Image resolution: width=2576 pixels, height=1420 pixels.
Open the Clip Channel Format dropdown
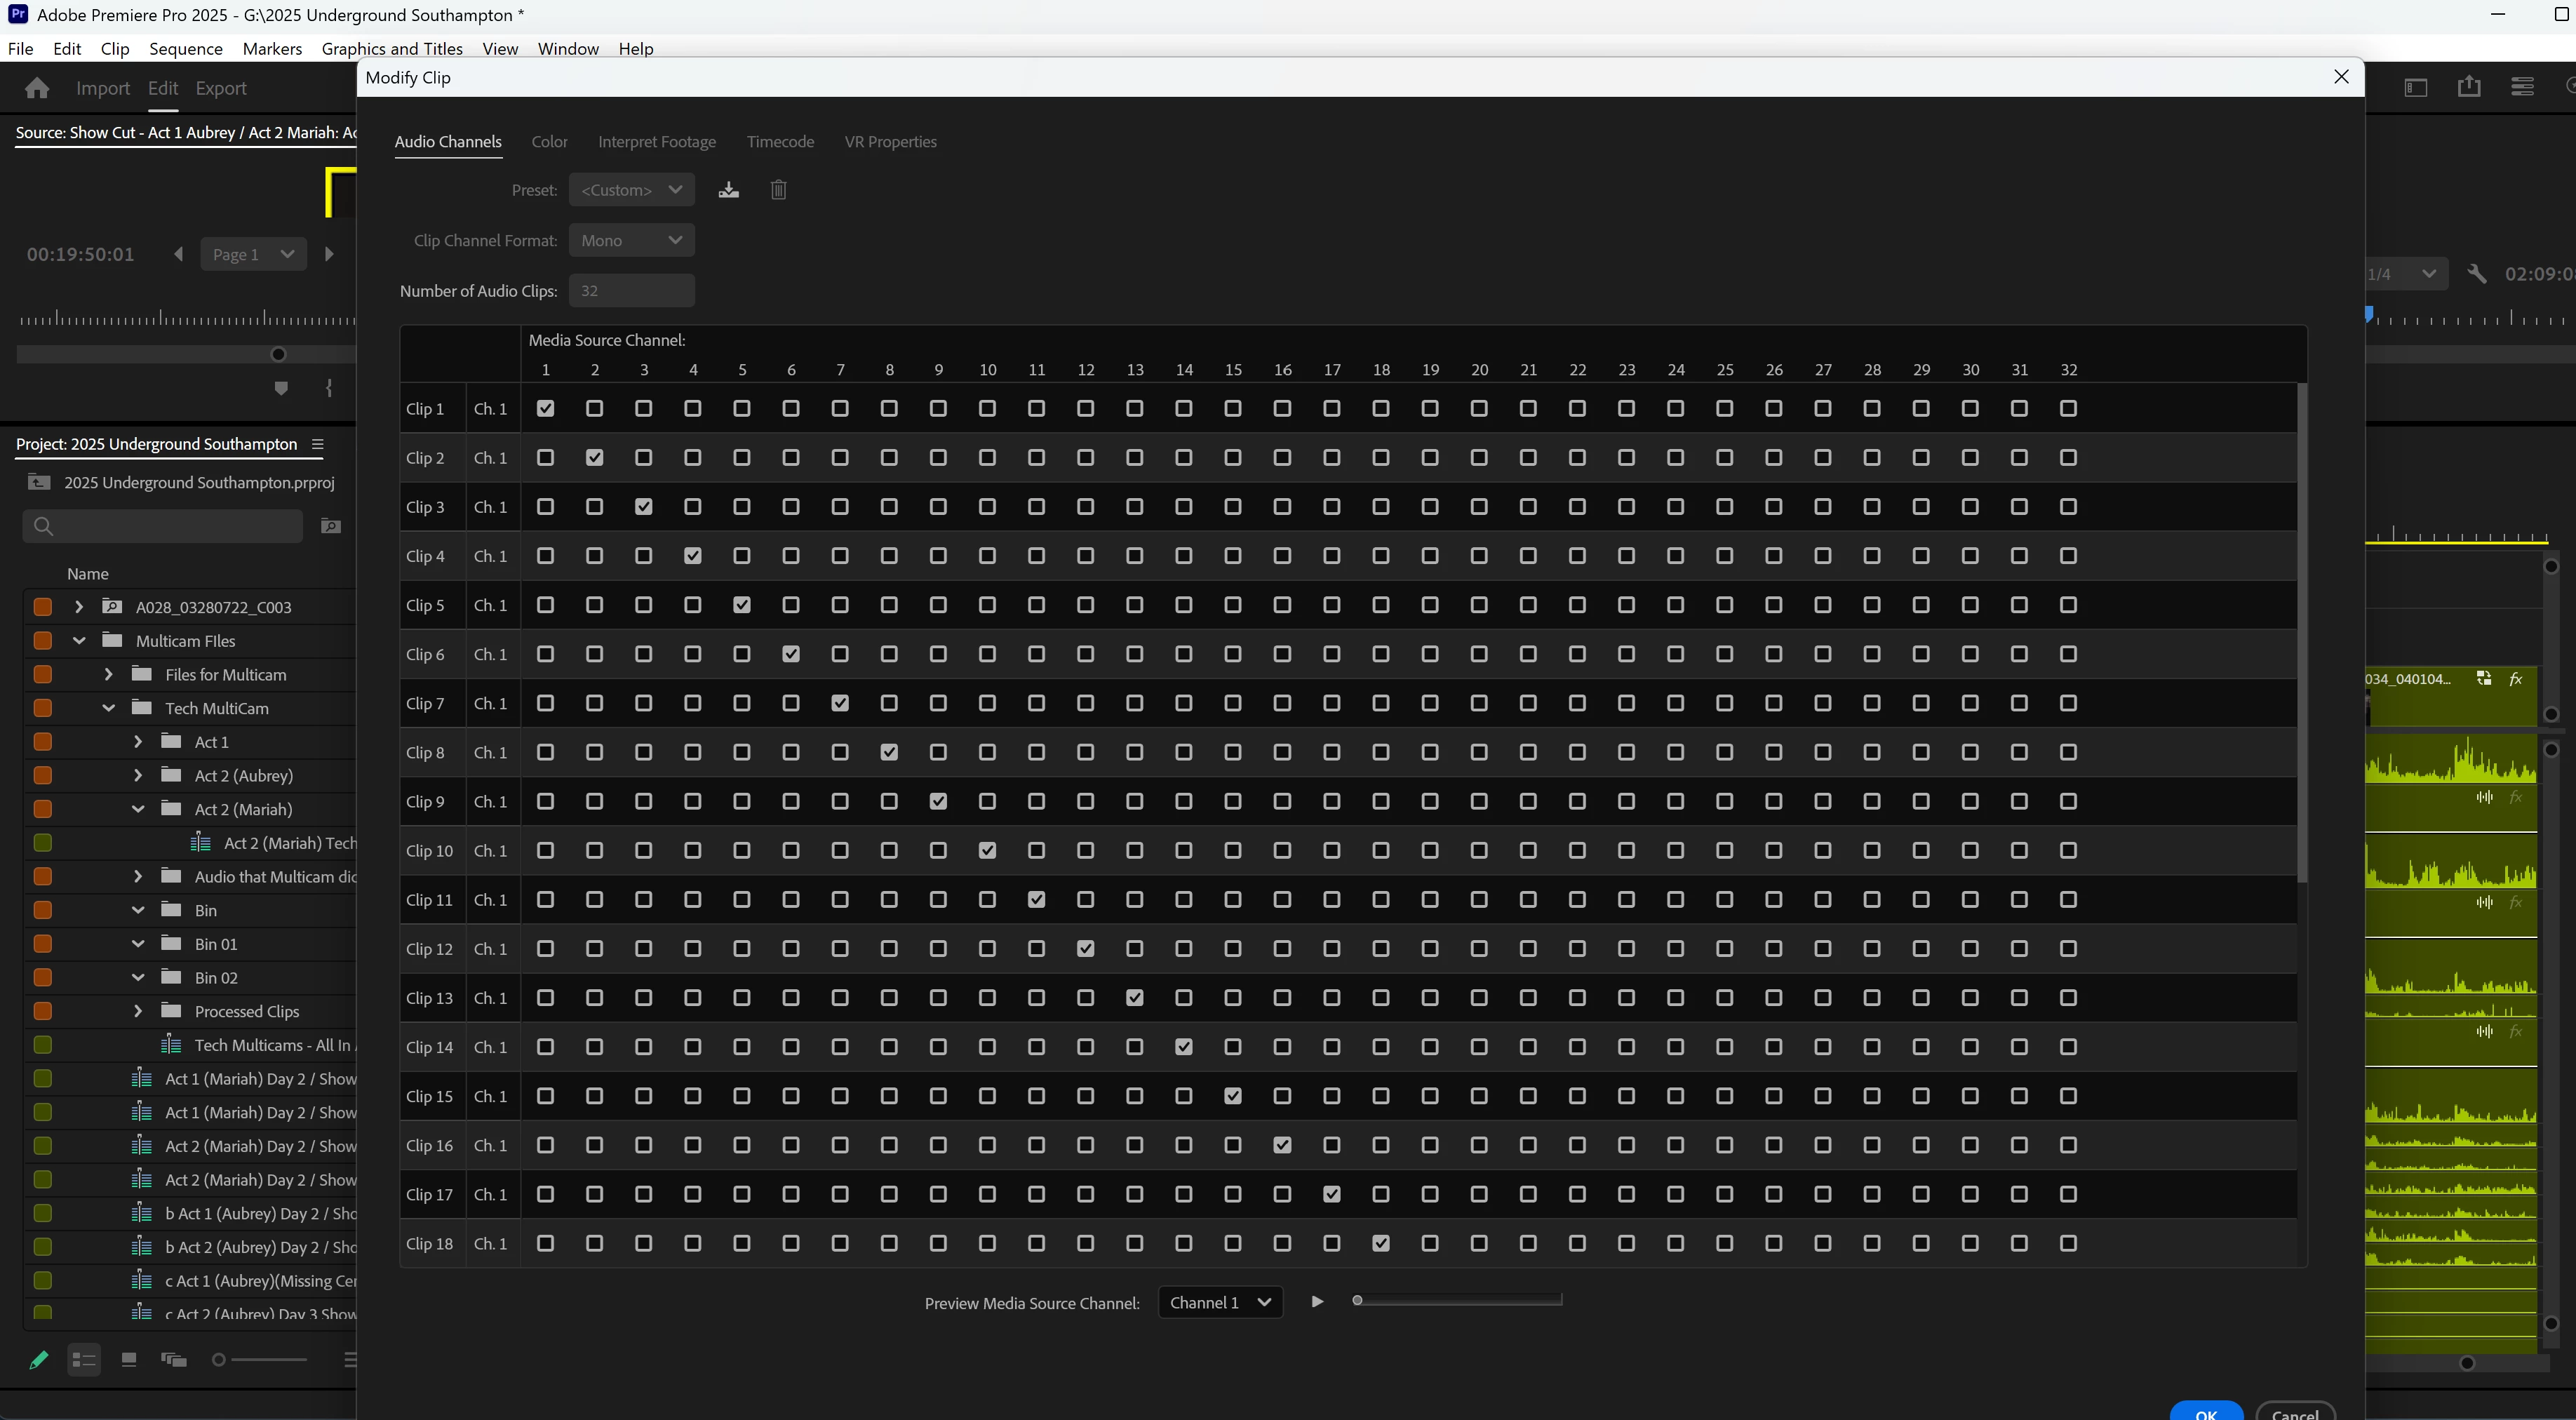(x=631, y=240)
